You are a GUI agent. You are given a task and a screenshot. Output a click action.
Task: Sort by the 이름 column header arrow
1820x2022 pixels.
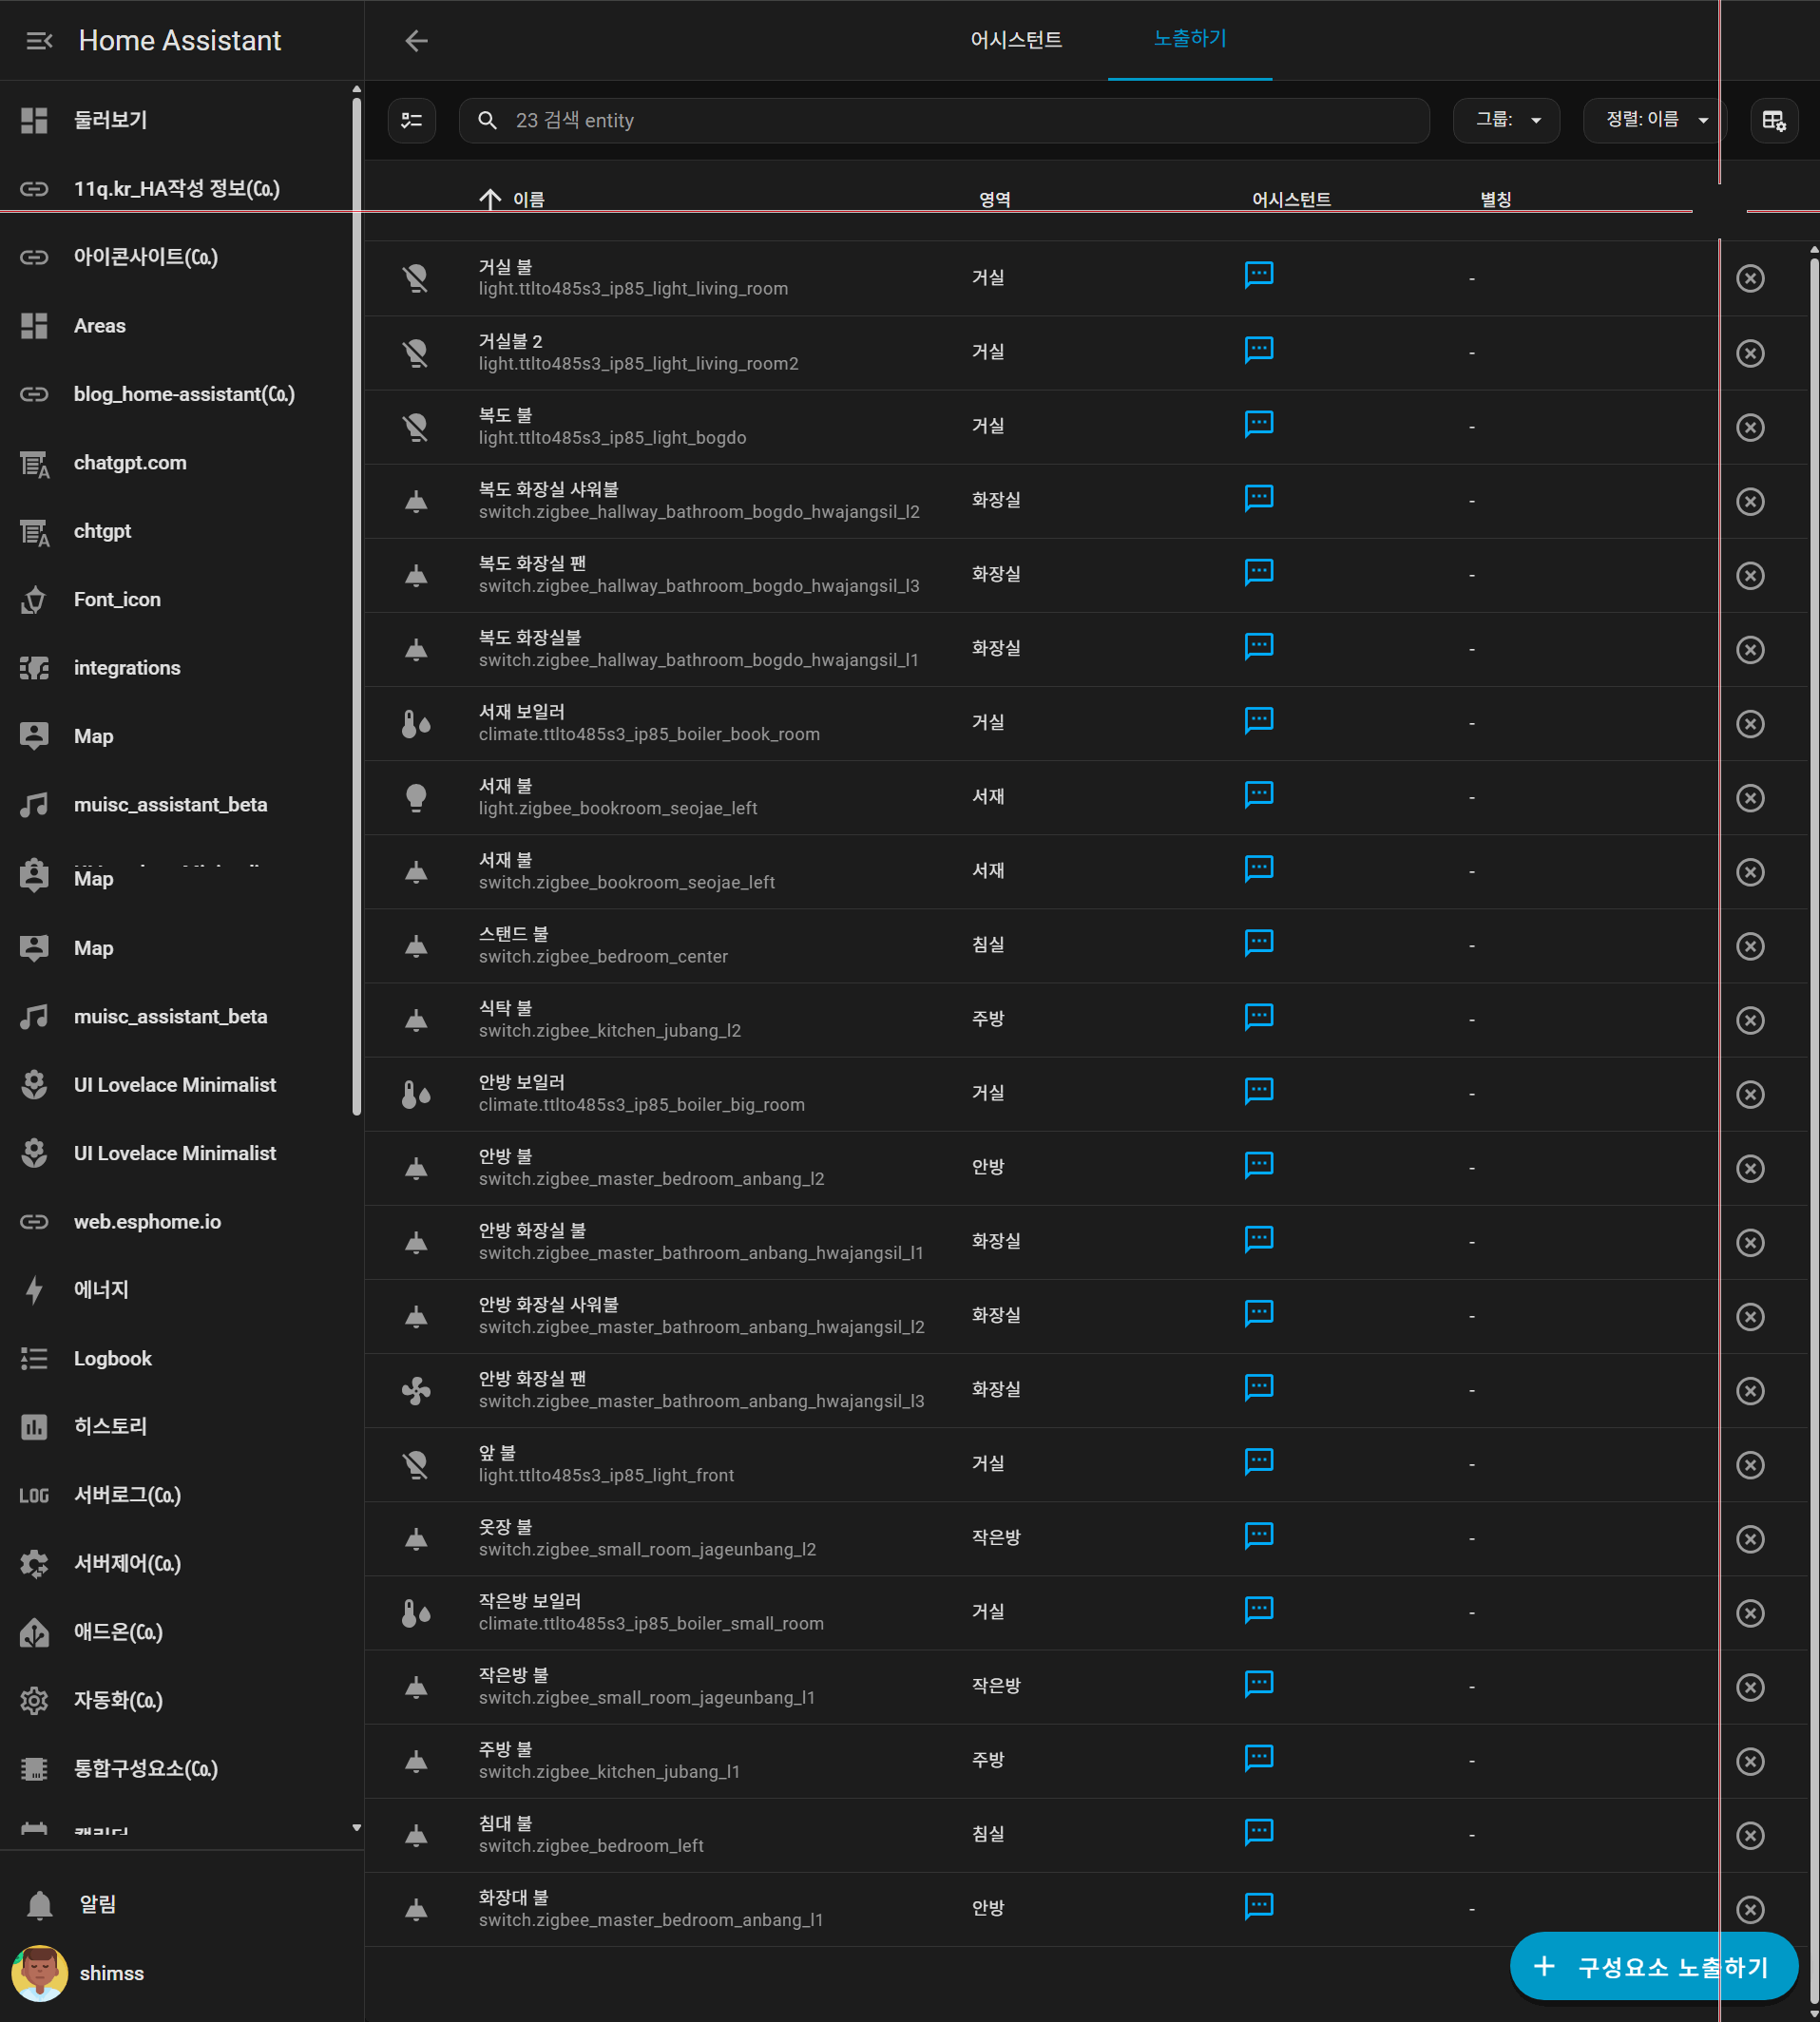tap(490, 199)
